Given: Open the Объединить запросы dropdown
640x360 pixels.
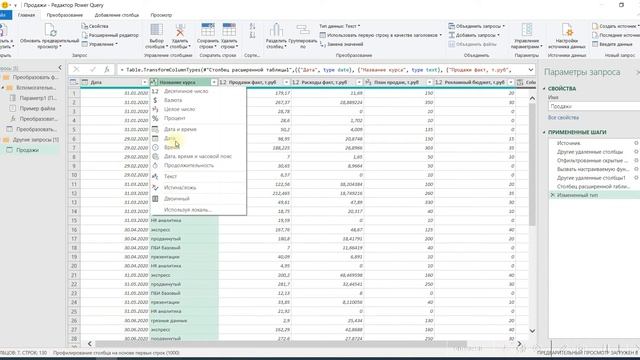Looking at the screenshot, I should click(x=477, y=26).
